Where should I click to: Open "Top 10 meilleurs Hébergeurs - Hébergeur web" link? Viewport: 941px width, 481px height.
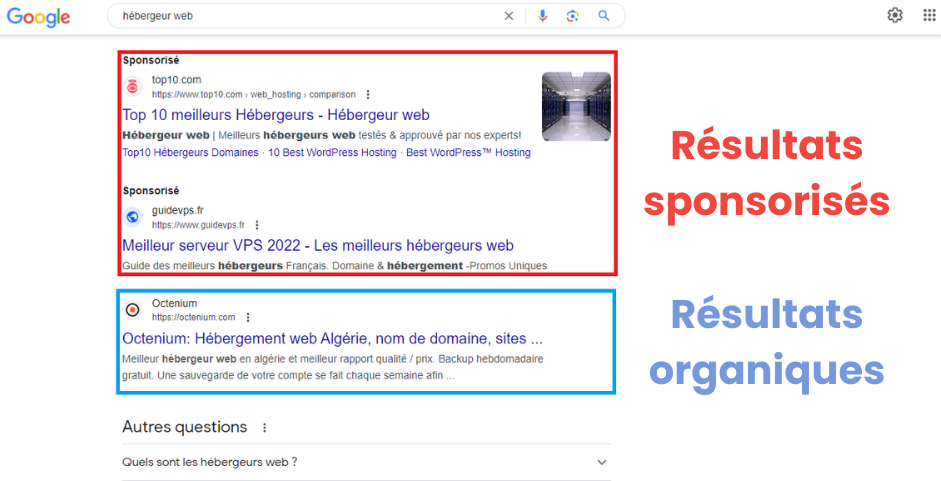click(275, 115)
